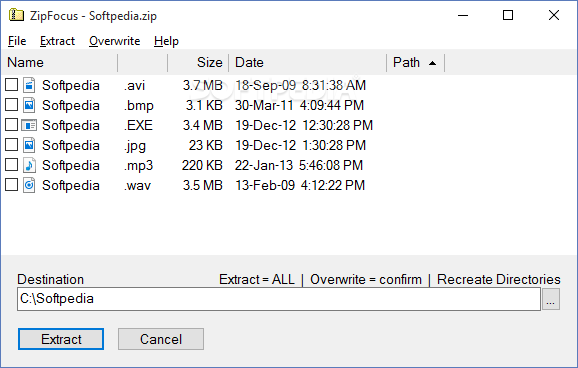Click the 3.5 MB size value
The width and height of the screenshot is (578, 368).
tap(203, 185)
